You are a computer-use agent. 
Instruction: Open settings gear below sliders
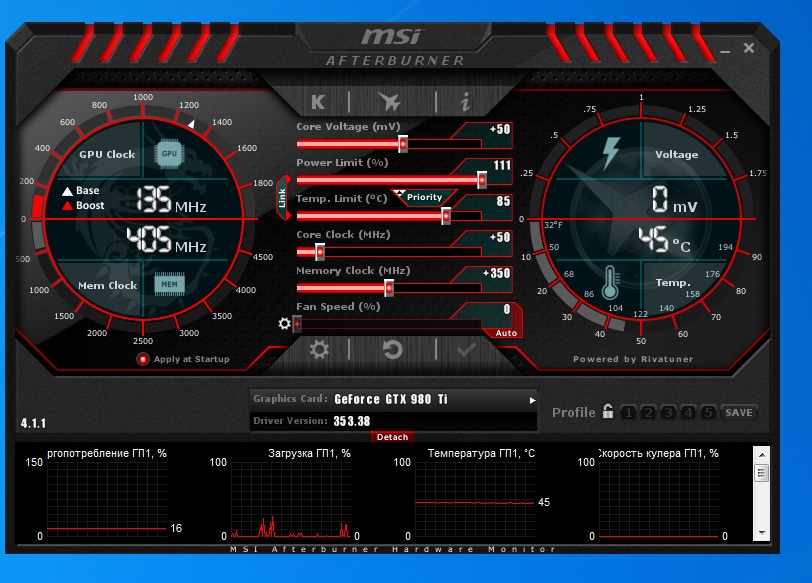319,349
